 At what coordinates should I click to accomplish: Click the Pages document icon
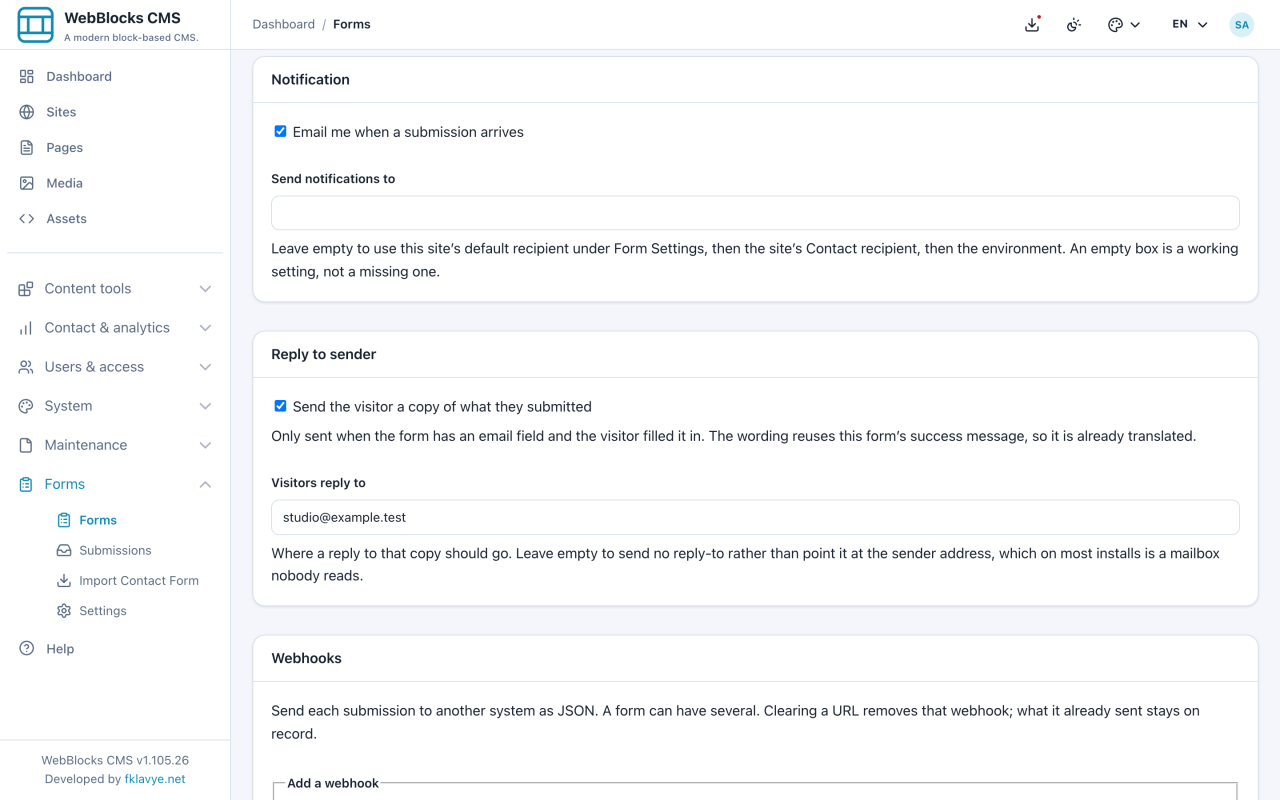[x=27, y=148]
